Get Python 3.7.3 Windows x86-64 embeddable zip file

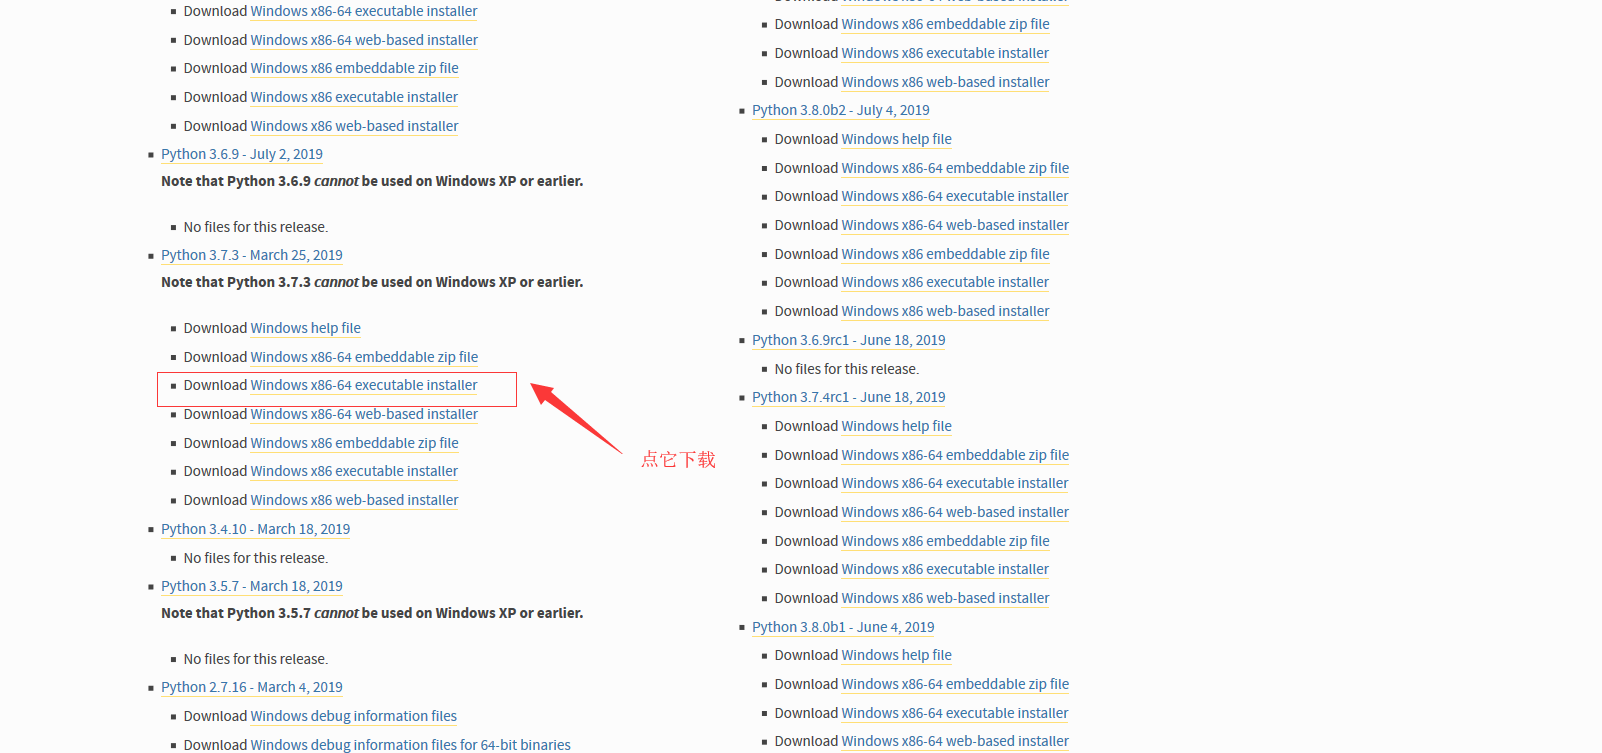(x=364, y=357)
